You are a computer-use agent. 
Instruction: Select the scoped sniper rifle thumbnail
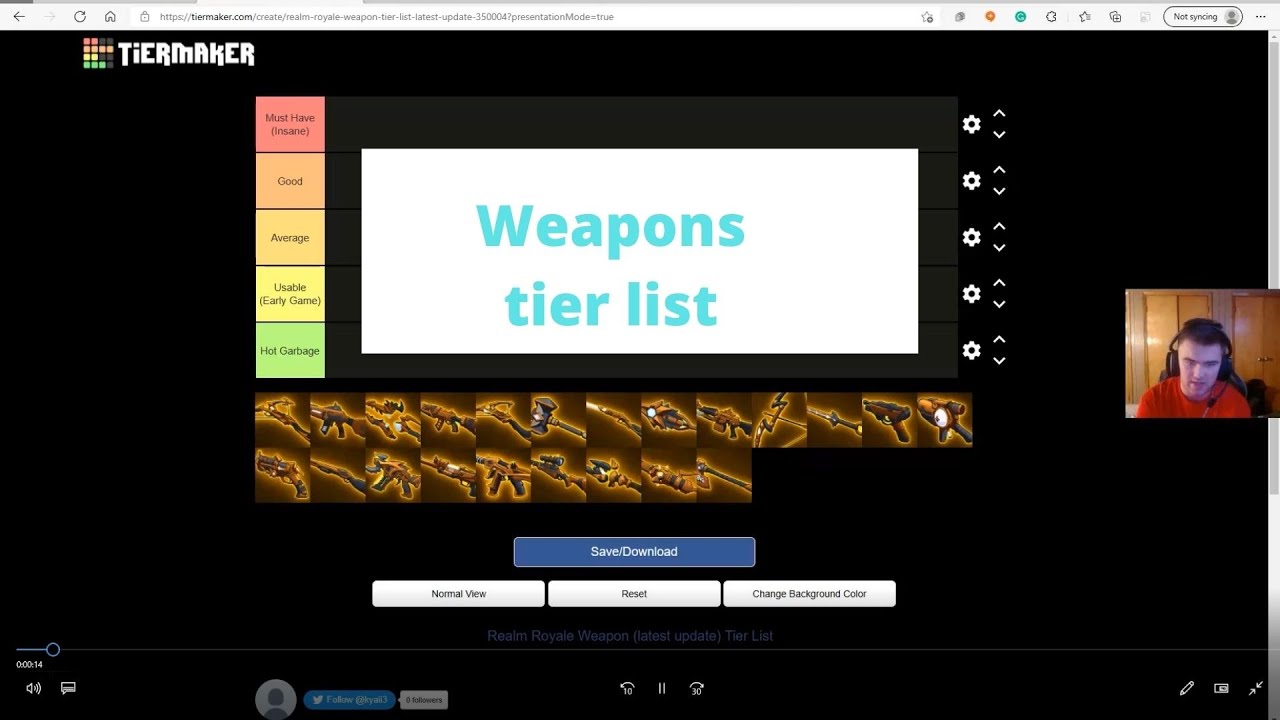558,475
